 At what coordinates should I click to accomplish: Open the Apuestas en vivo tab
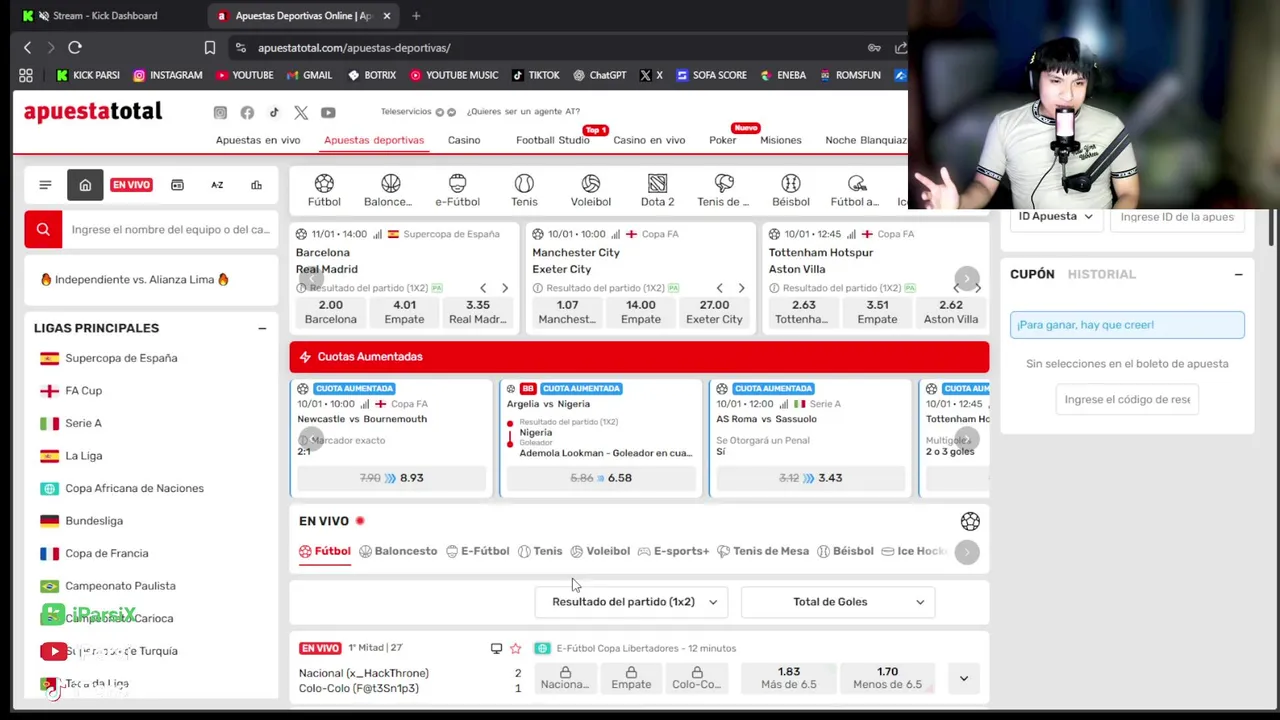(258, 140)
